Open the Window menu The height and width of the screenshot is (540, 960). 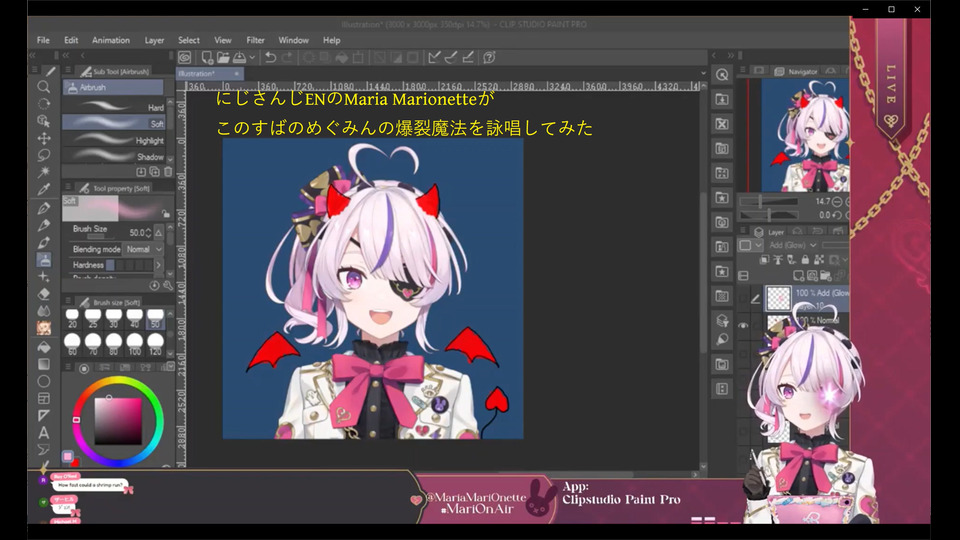click(293, 40)
